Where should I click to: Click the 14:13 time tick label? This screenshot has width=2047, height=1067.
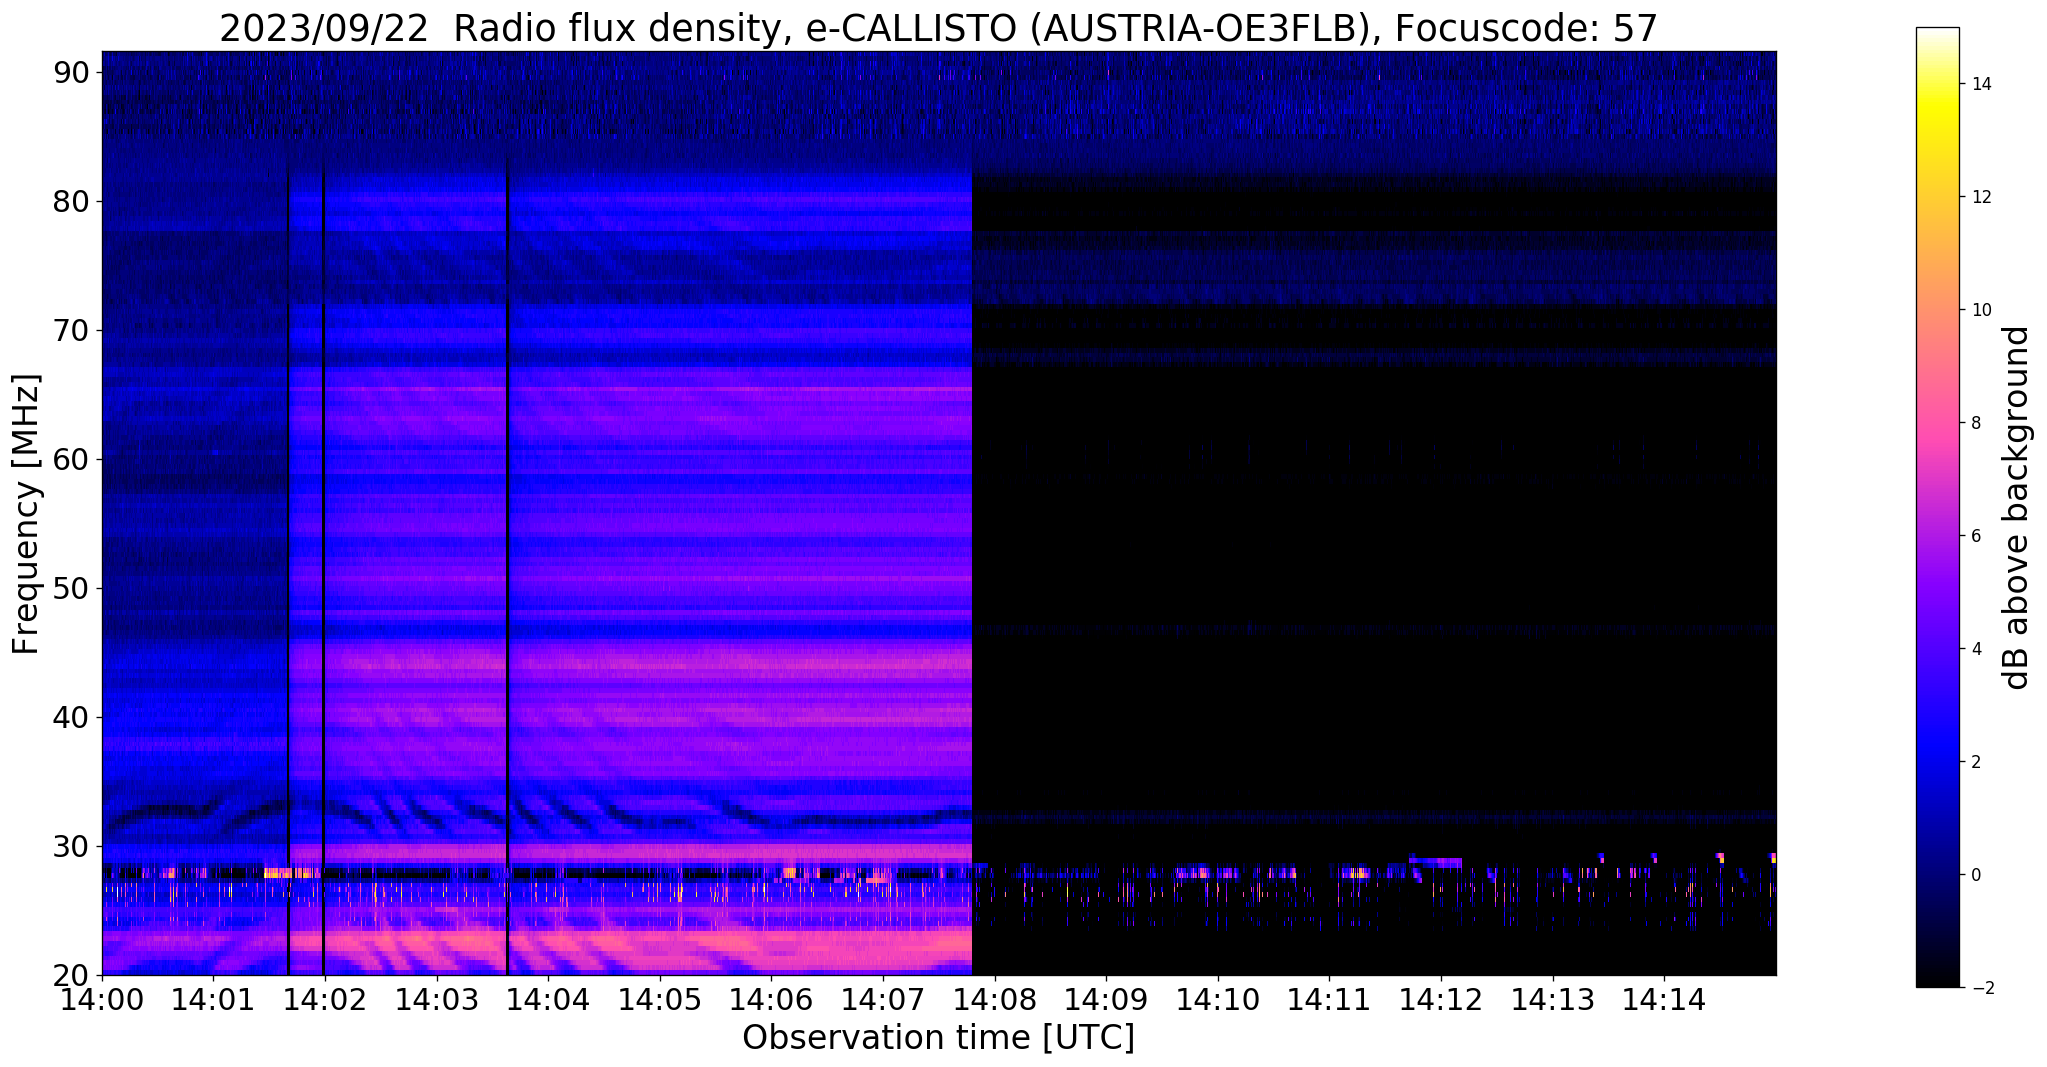1552,998
